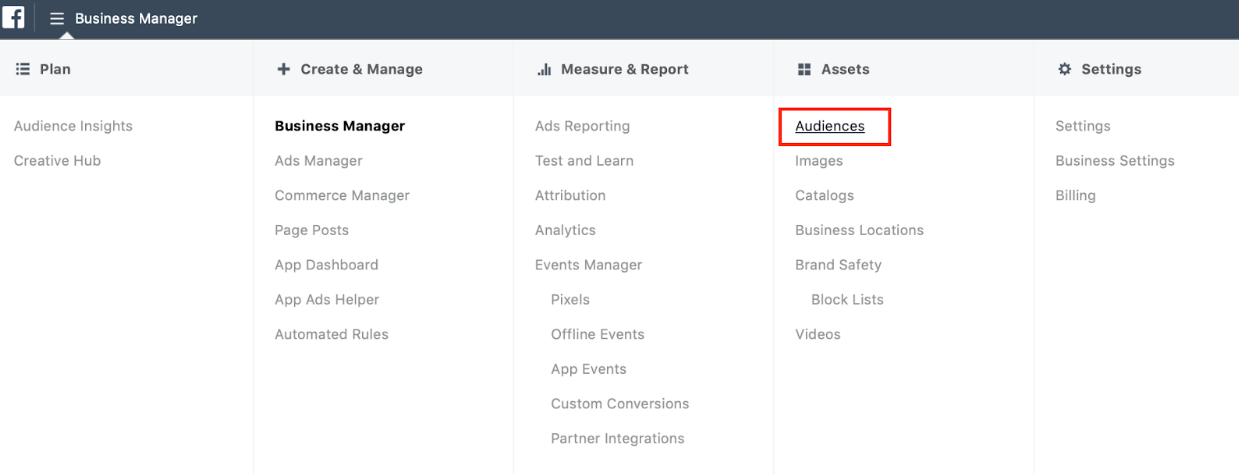Open Events Manager

click(x=588, y=265)
